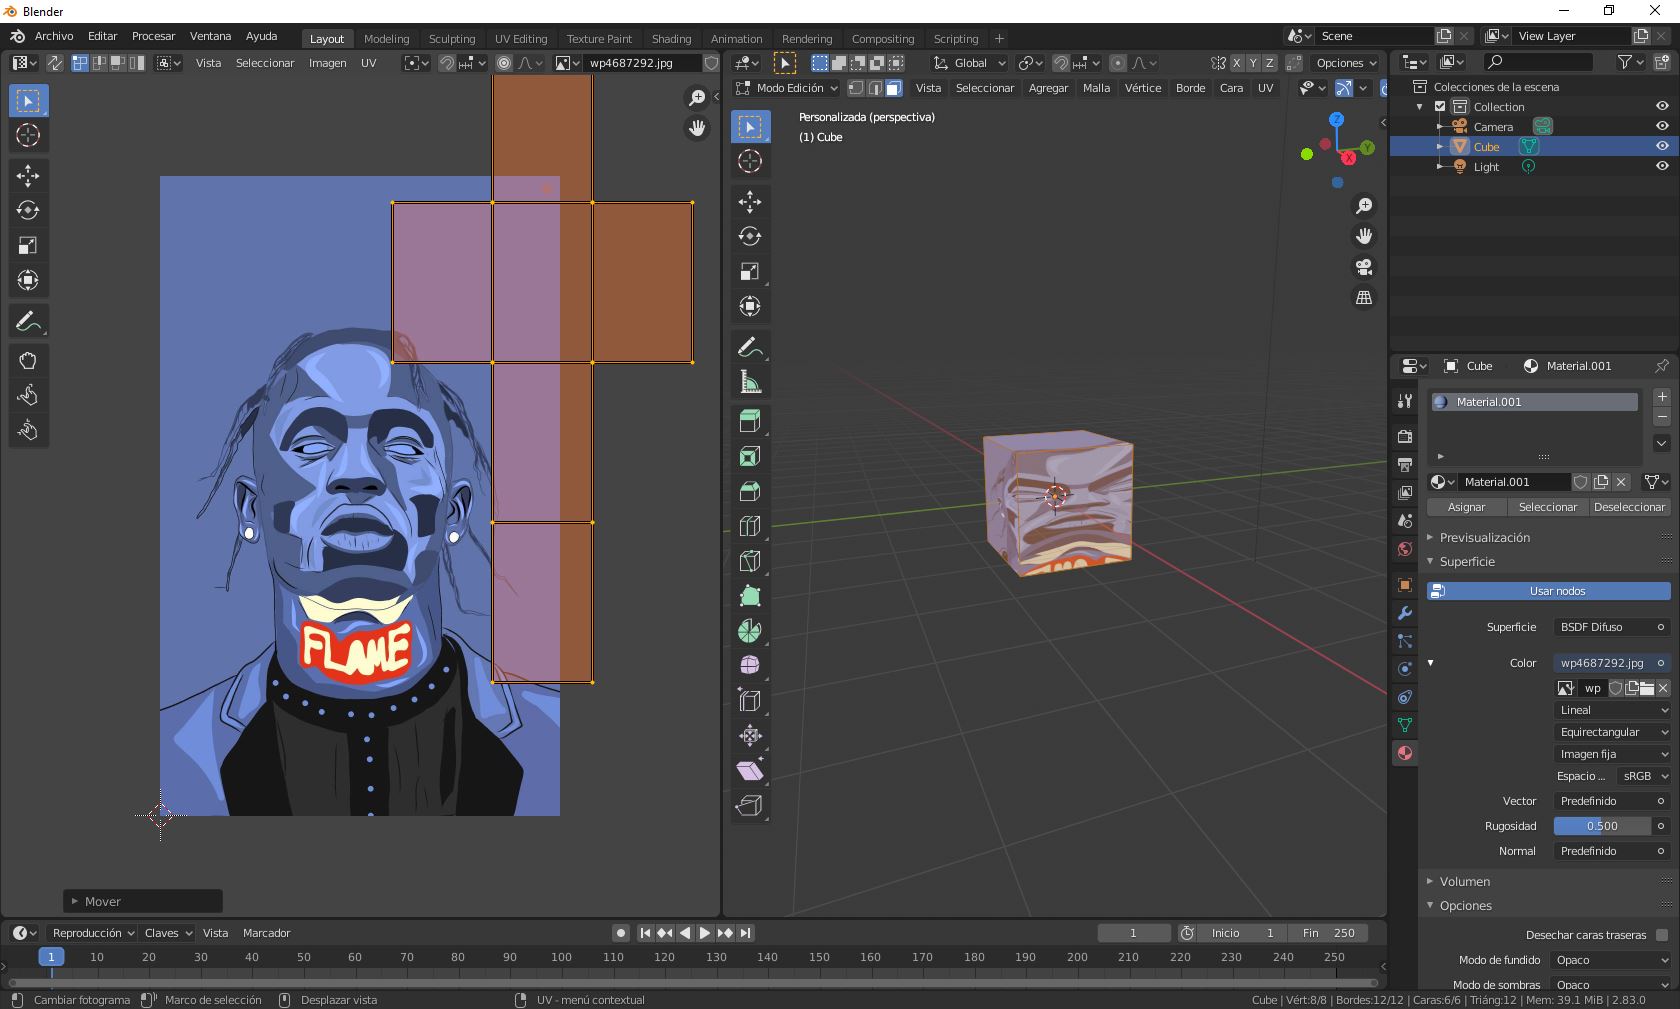Image resolution: width=1680 pixels, height=1009 pixels.
Task: Select the Relax tool in the UV editor
Action: (28, 395)
